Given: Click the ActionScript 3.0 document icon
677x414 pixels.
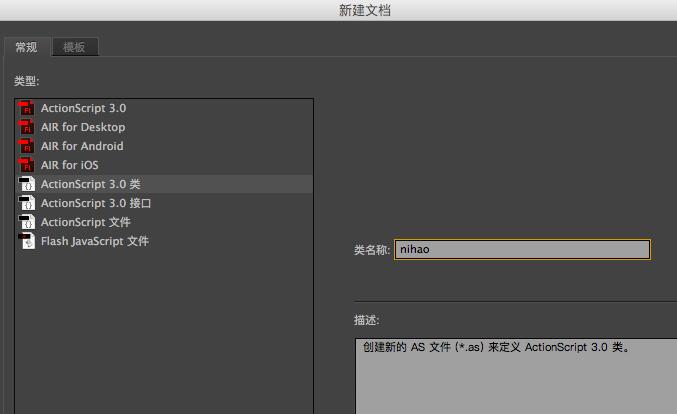Looking at the screenshot, I should coord(26,108).
